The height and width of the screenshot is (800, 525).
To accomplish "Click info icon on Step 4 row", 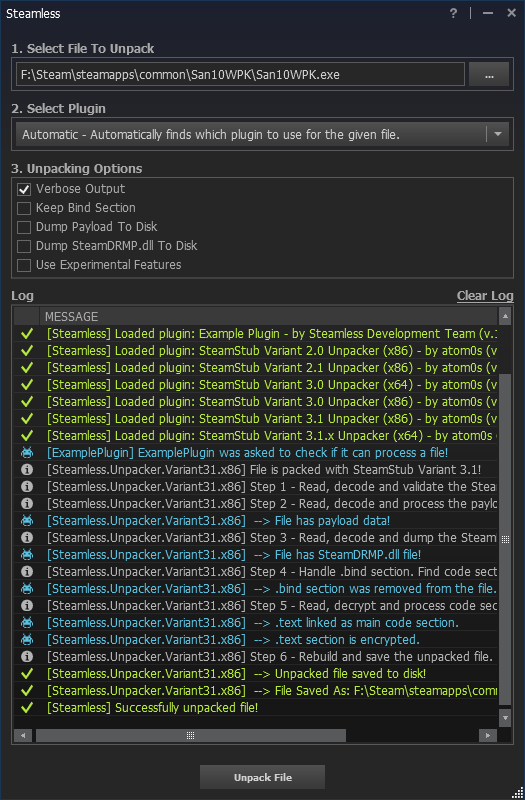I will point(27,571).
